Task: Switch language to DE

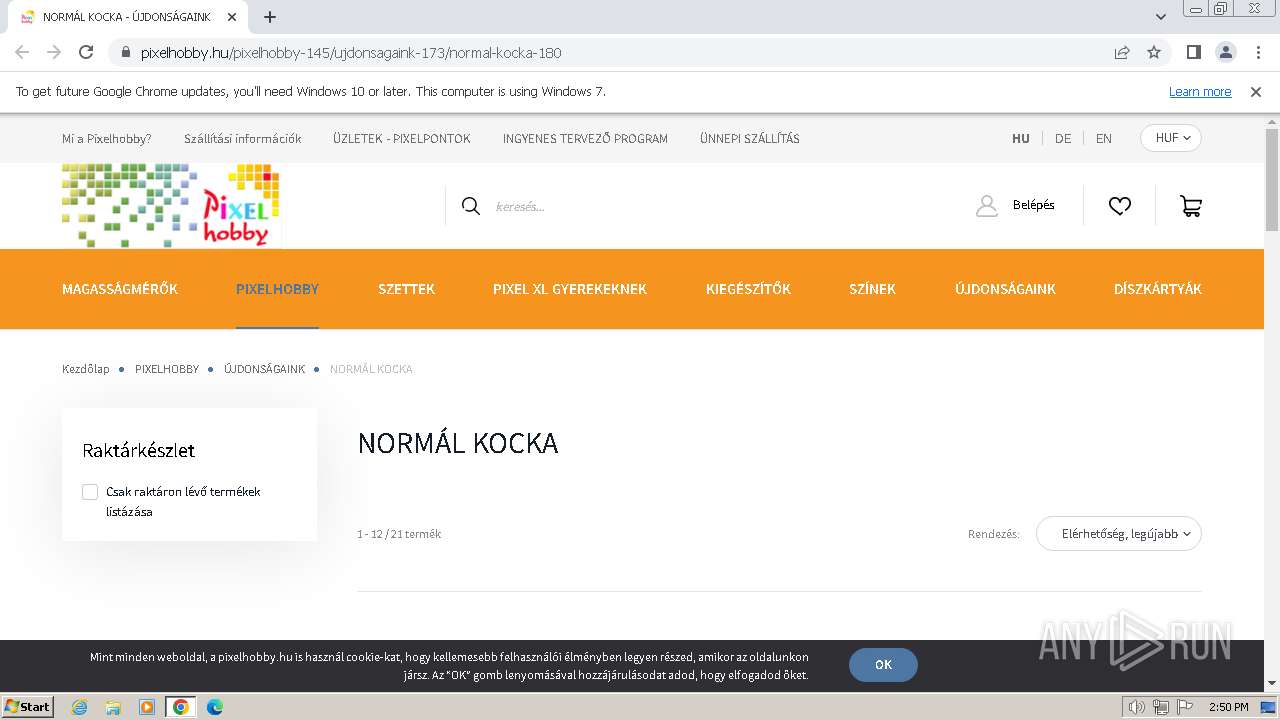Action: pyautogui.click(x=1063, y=139)
